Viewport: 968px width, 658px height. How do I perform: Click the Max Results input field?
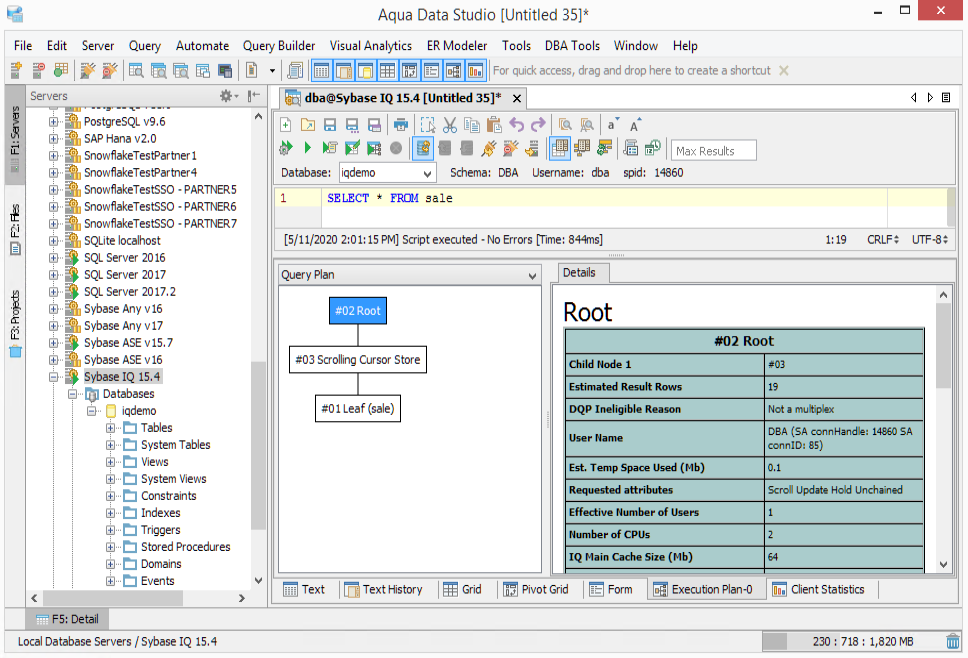coord(713,151)
